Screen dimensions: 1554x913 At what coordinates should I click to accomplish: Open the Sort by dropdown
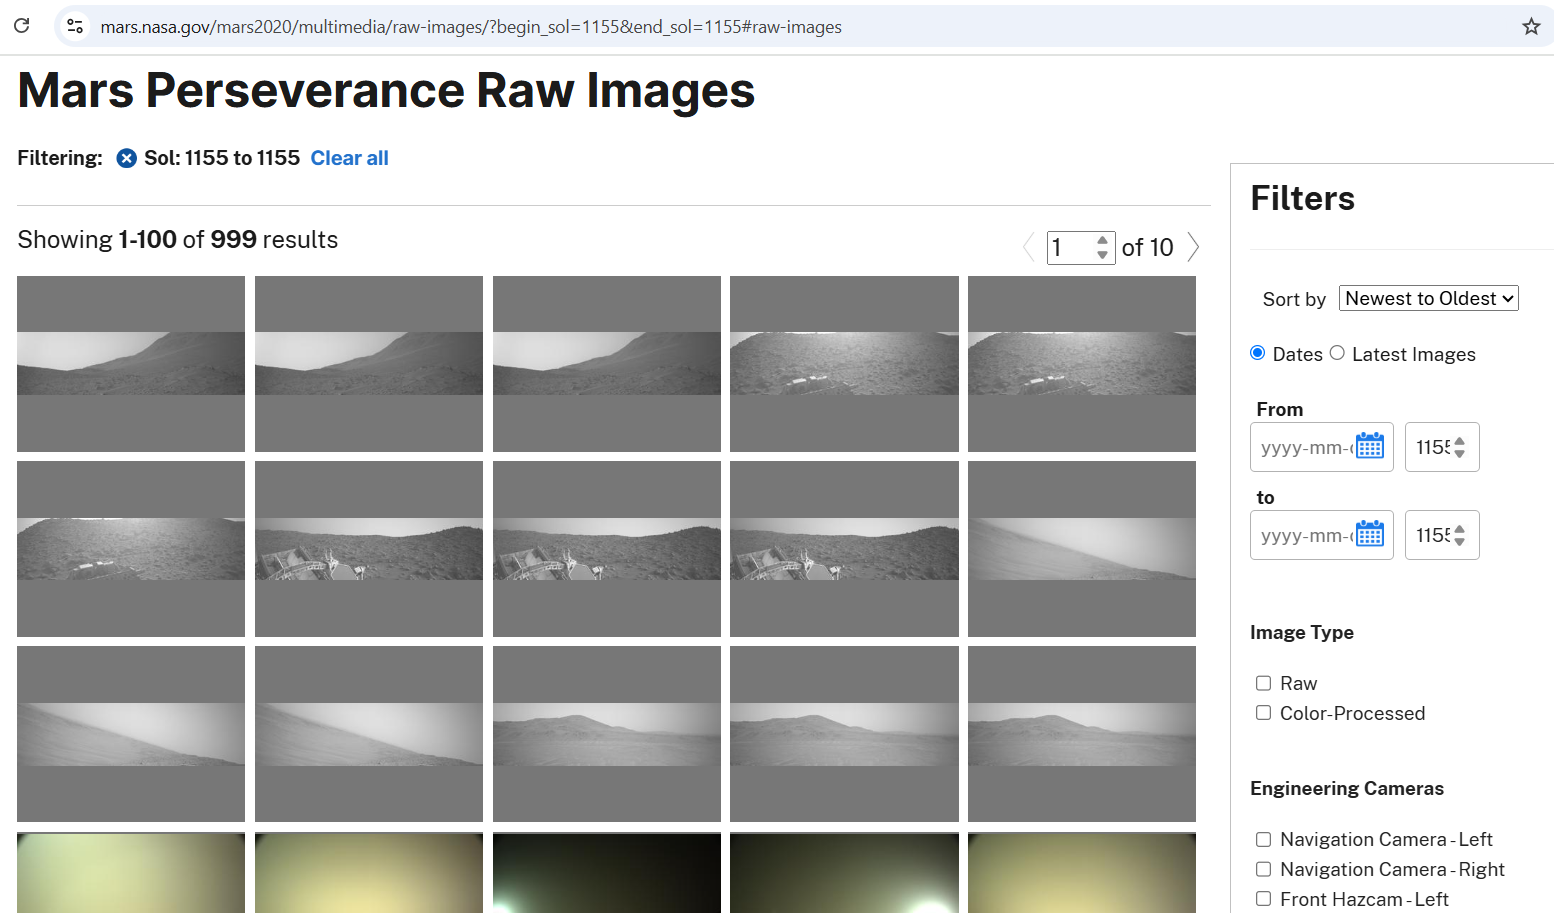[x=1428, y=298]
